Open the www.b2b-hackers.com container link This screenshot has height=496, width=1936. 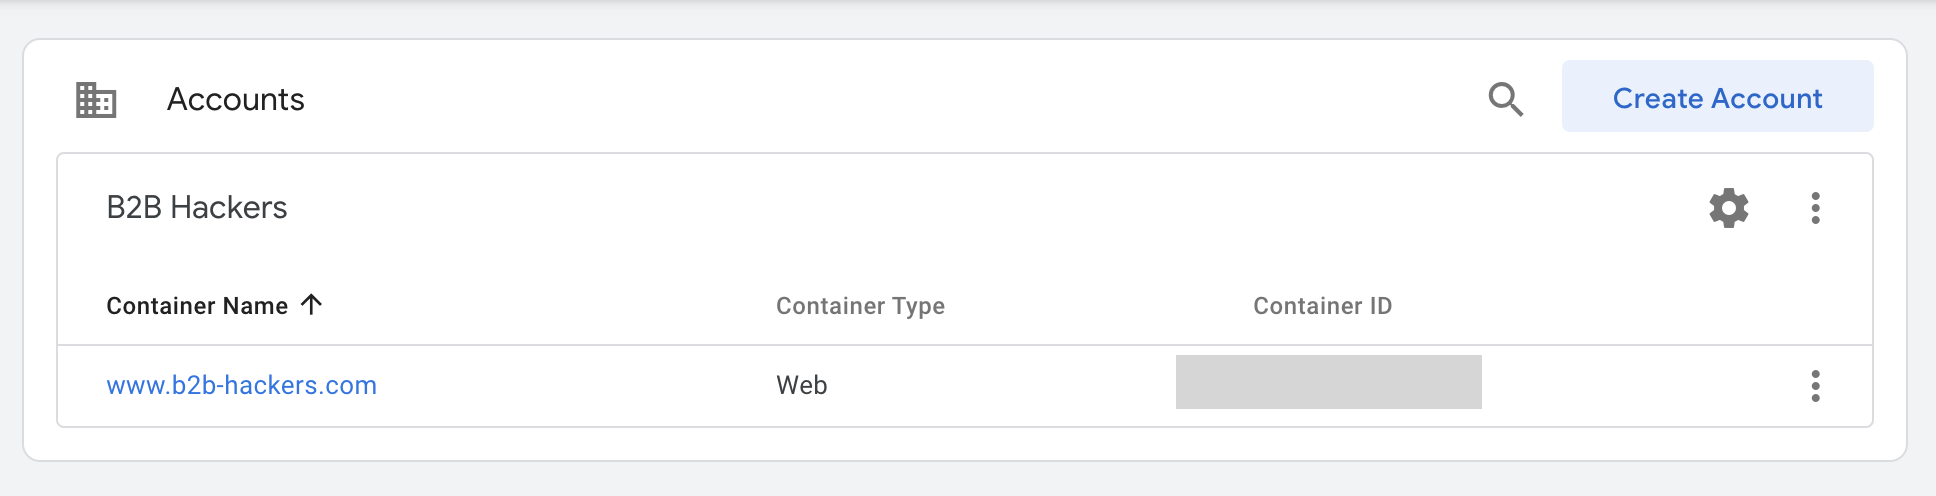241,386
